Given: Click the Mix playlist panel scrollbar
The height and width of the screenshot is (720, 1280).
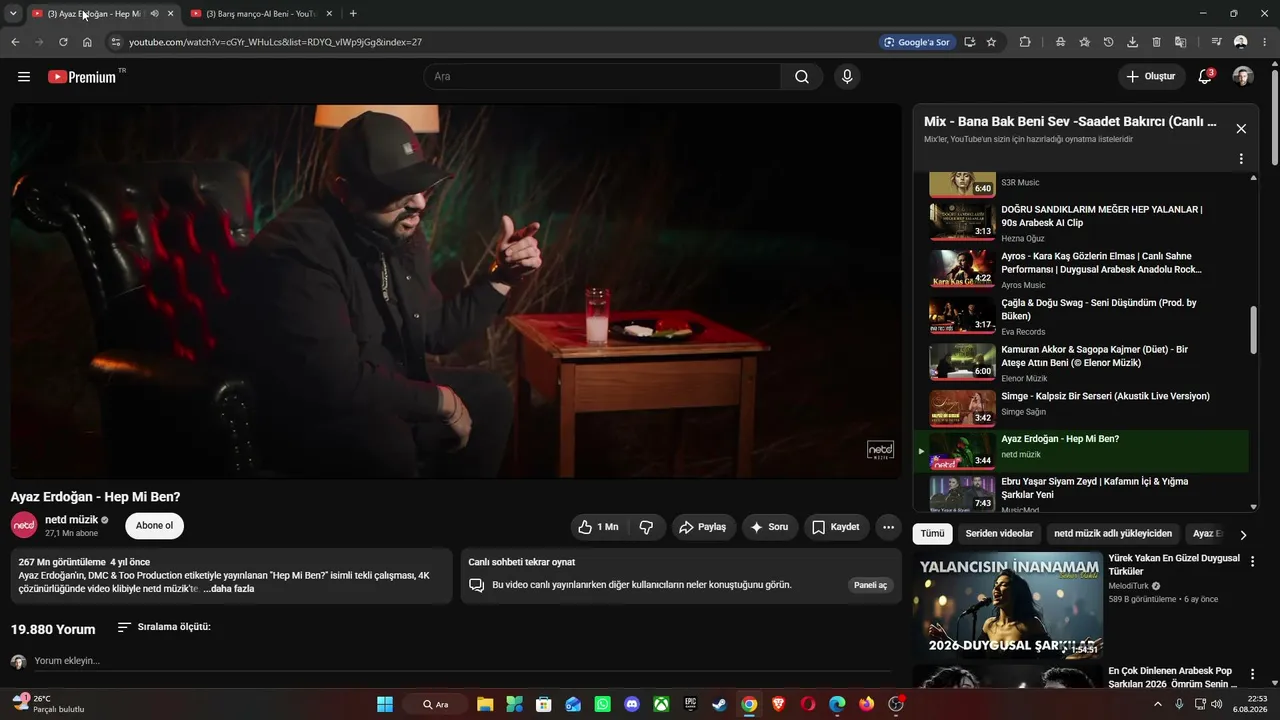Looking at the screenshot, I should tap(1254, 330).
